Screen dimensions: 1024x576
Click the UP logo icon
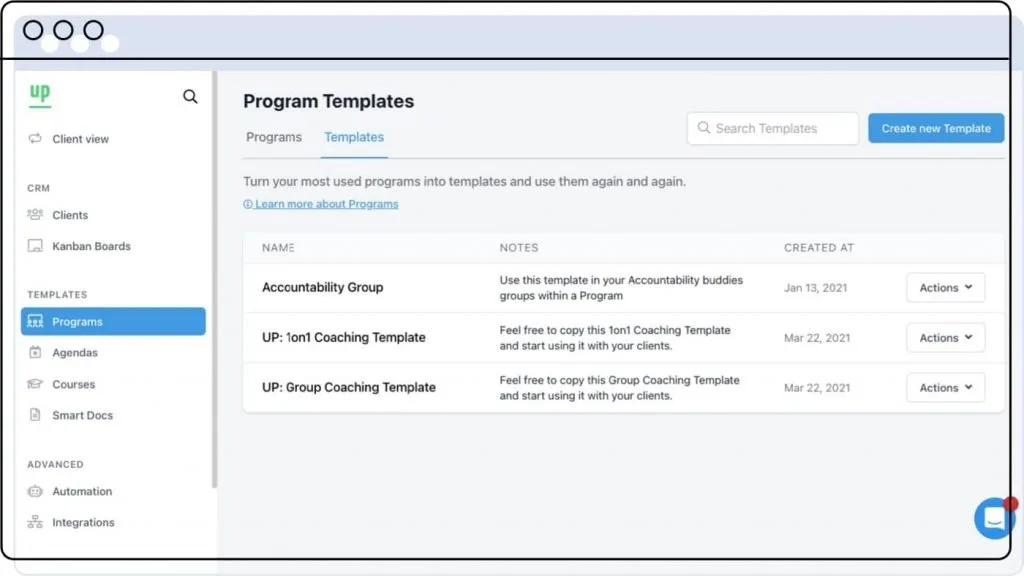pyautogui.click(x=40, y=95)
